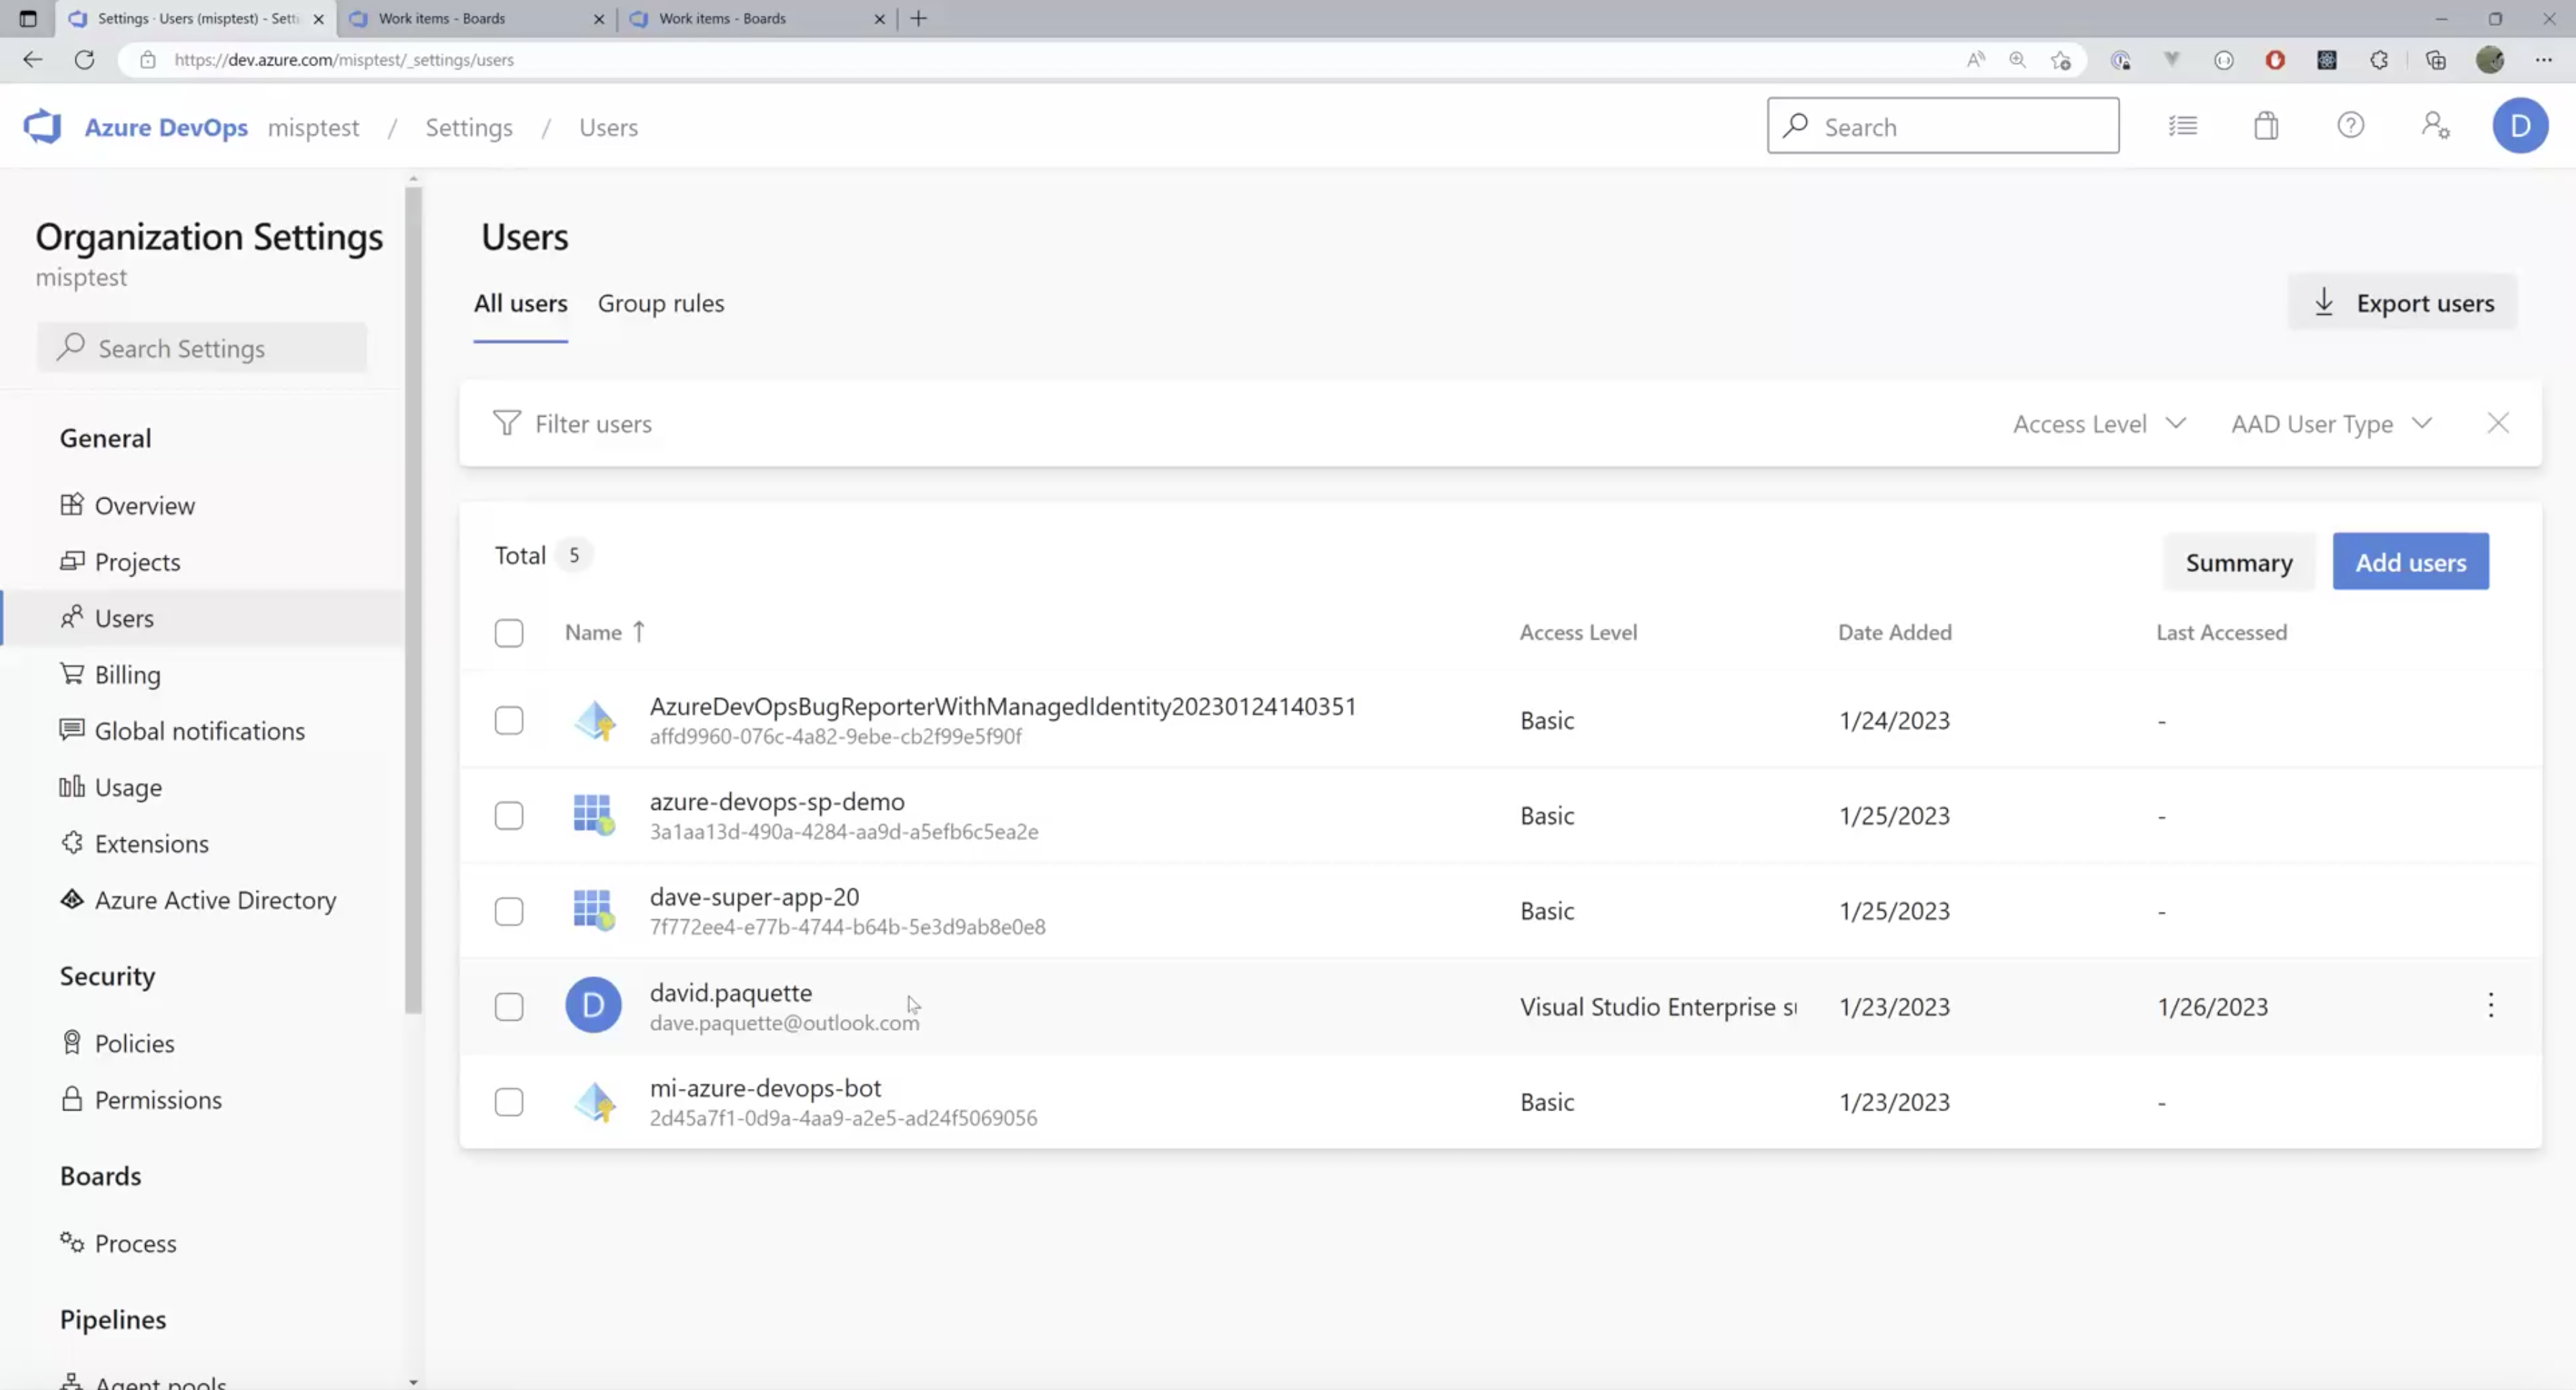The image size is (2576, 1390).
Task: Click the sidebar vertical scrollbar
Action: [413, 600]
